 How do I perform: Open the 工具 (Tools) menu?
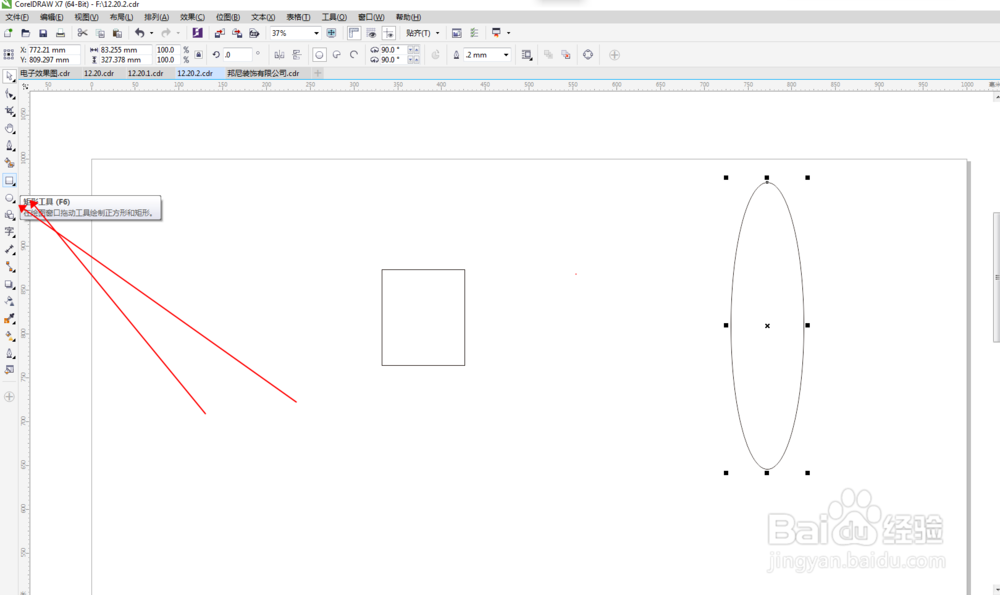point(334,17)
